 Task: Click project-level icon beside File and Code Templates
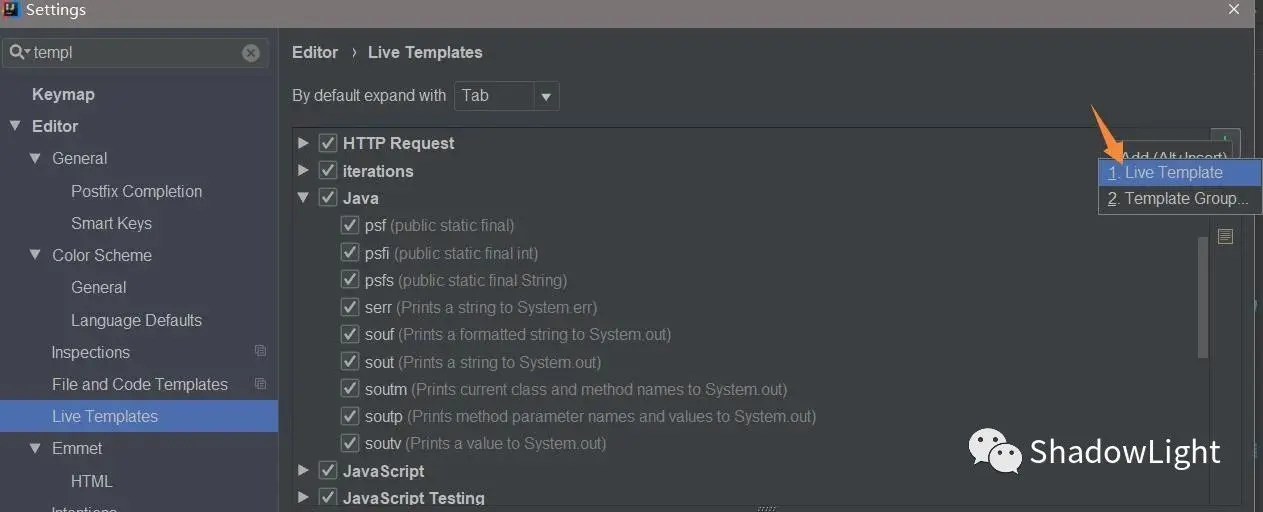260,384
